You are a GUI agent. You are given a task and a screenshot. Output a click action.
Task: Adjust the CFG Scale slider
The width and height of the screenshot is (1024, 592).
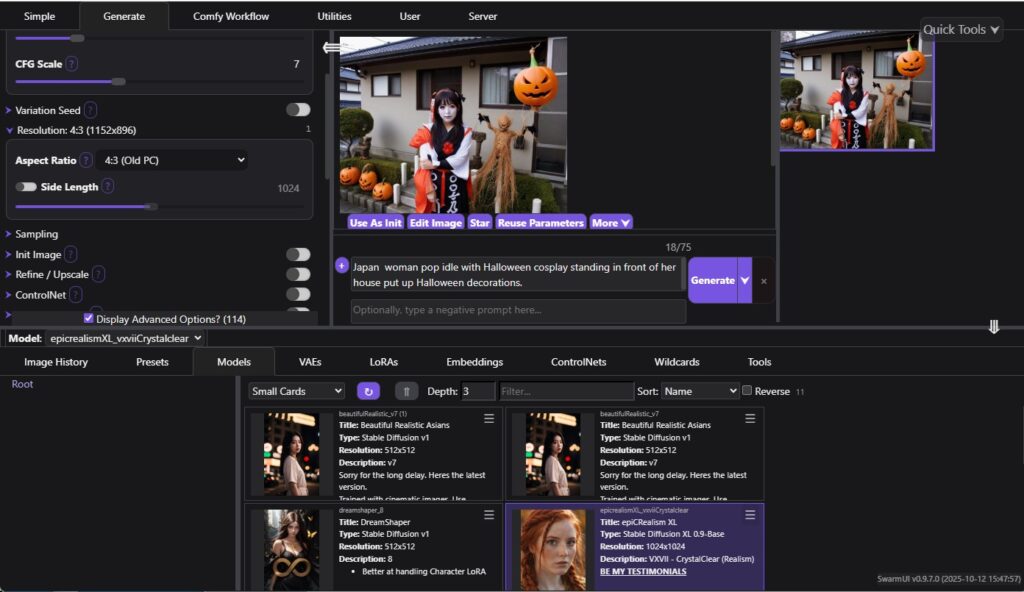click(118, 82)
